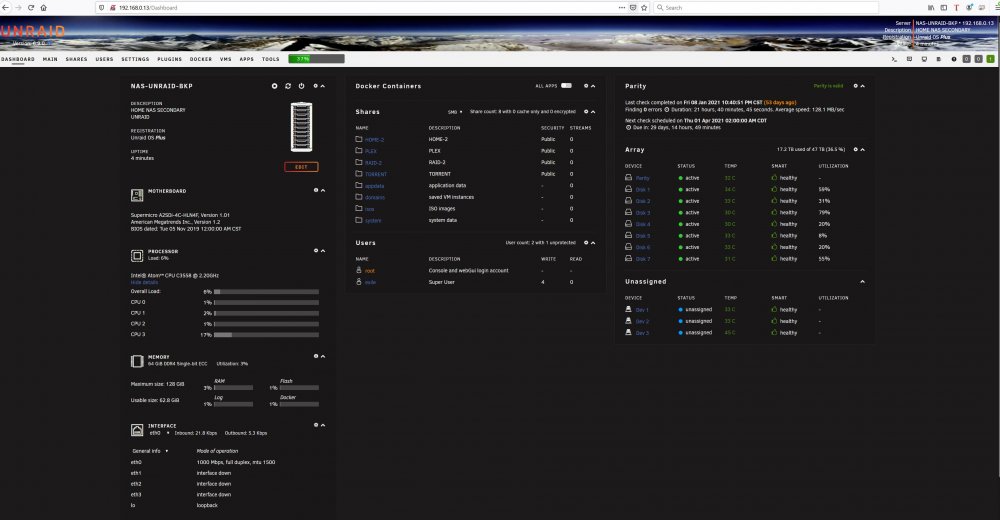Click Hide details link under Processor
This screenshot has width=1000, height=520.
coord(144,282)
